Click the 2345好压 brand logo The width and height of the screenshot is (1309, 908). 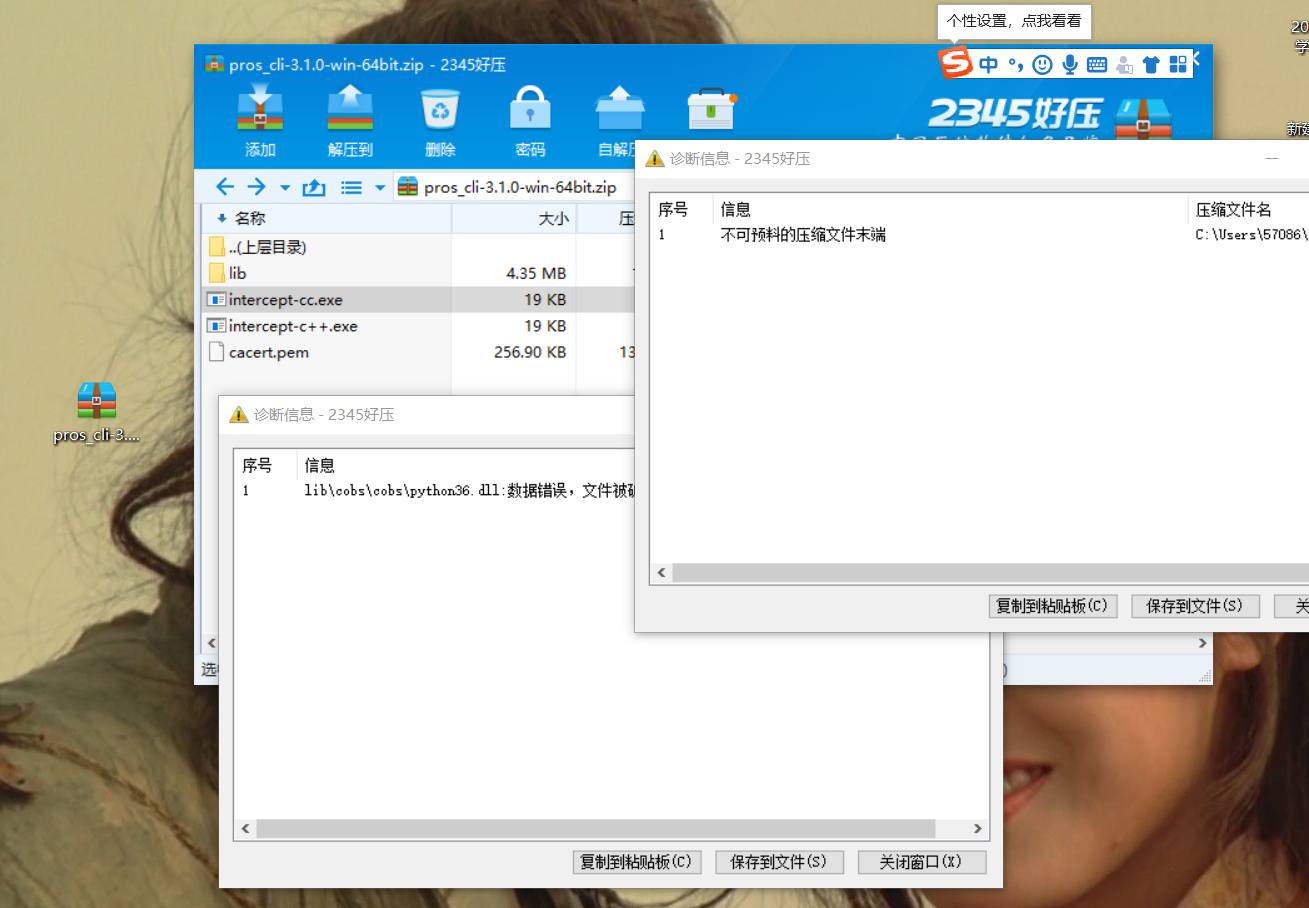pos(1015,112)
